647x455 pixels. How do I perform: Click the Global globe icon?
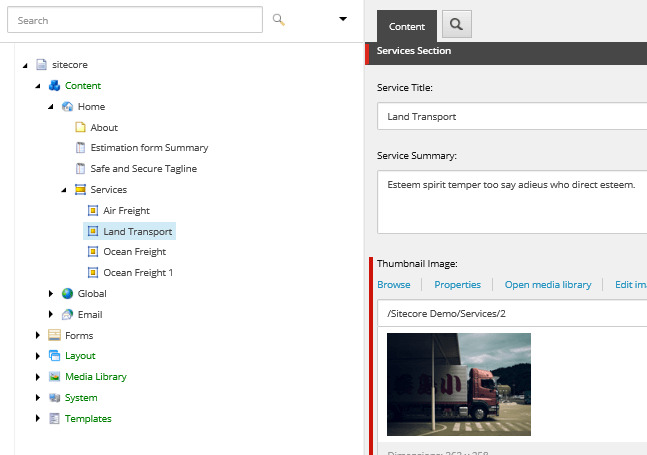[68, 294]
